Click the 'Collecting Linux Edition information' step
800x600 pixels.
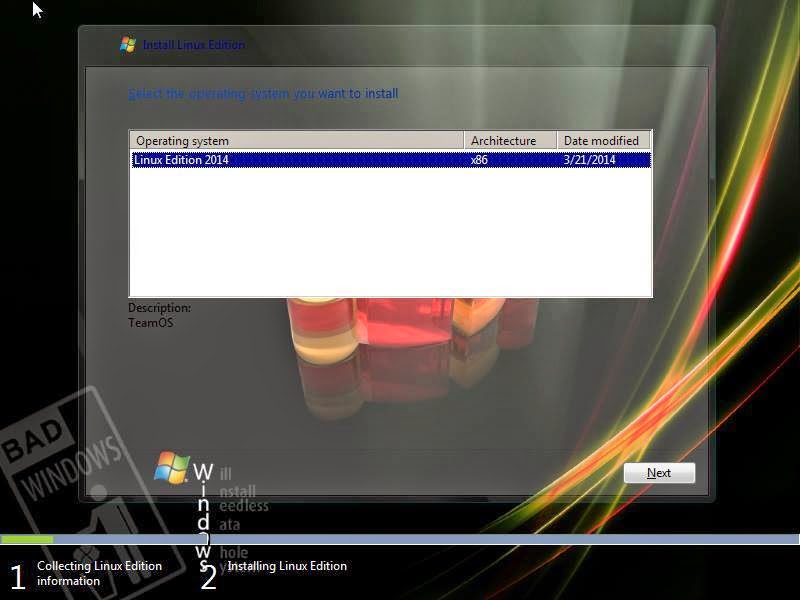99,573
